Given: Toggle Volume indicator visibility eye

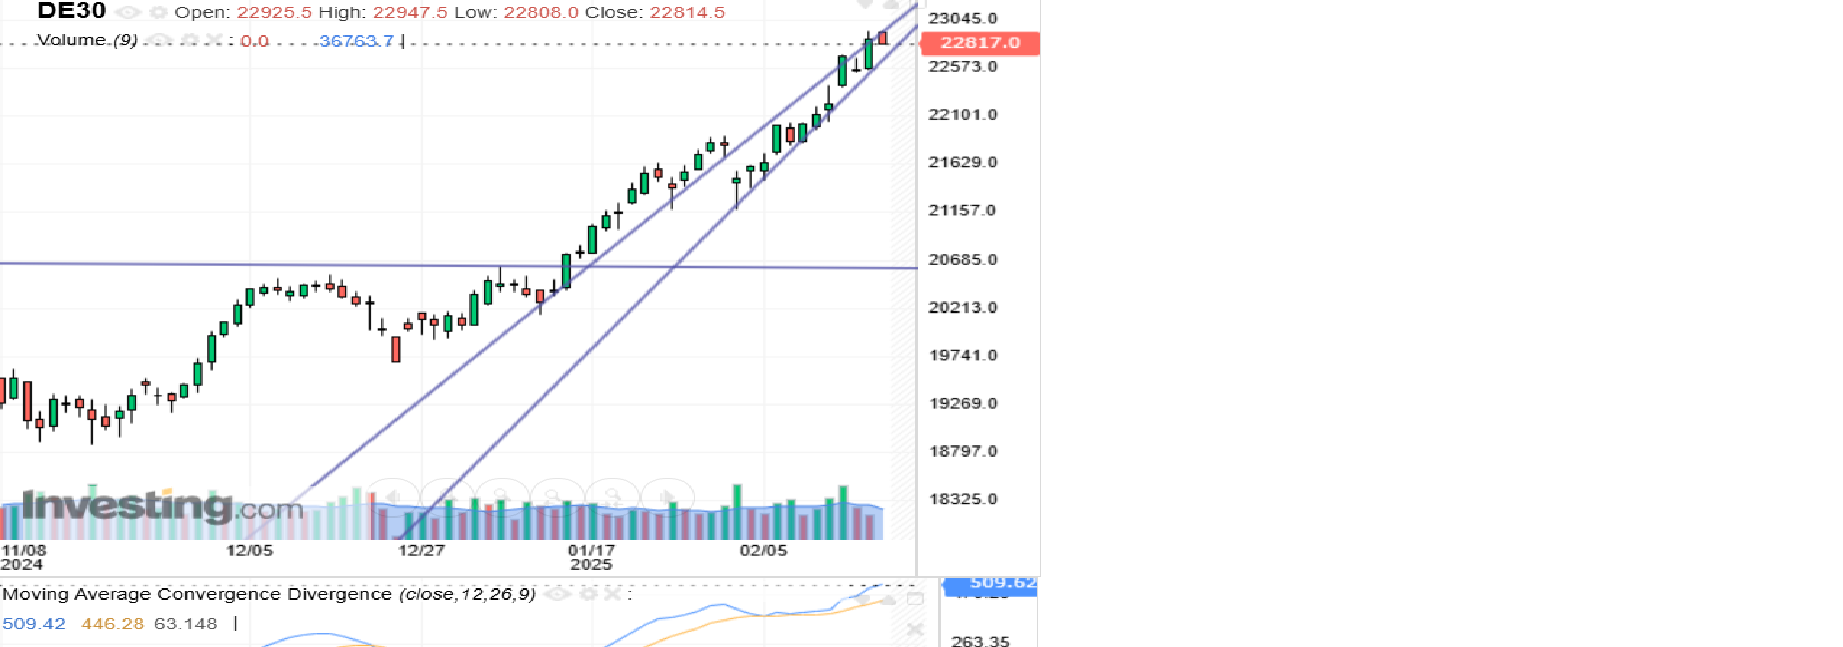Looking at the screenshot, I should pyautogui.click(x=160, y=40).
